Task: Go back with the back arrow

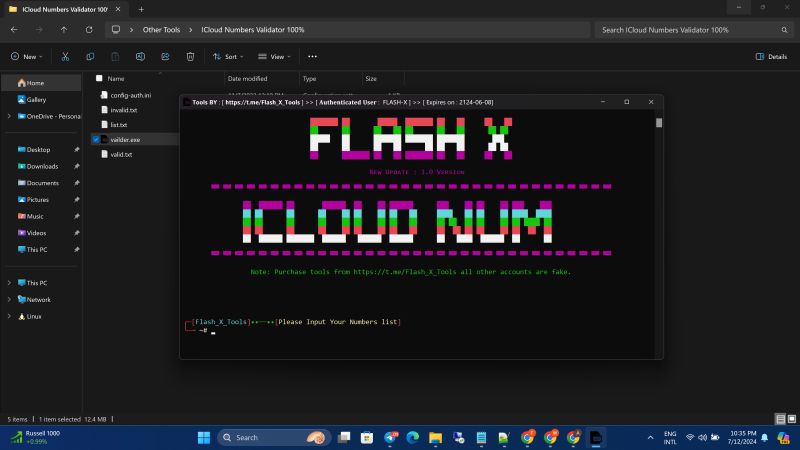Action: 14,30
